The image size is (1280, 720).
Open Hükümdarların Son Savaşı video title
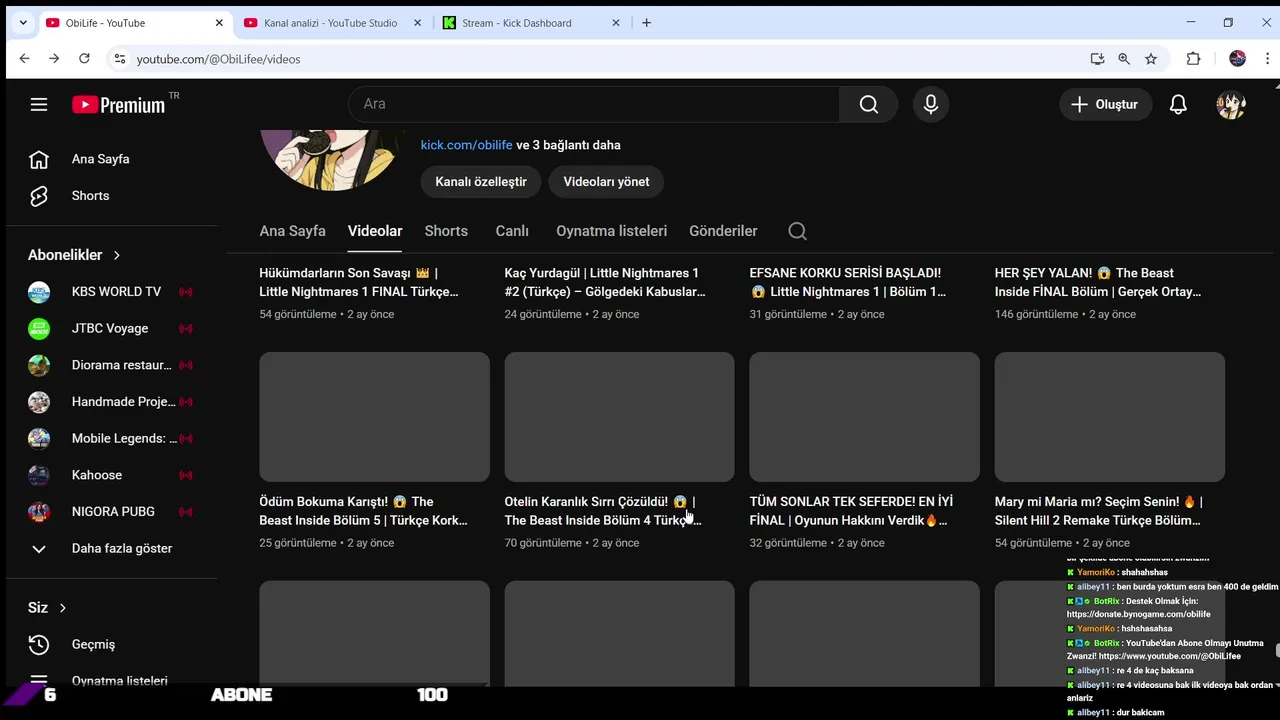(359, 282)
